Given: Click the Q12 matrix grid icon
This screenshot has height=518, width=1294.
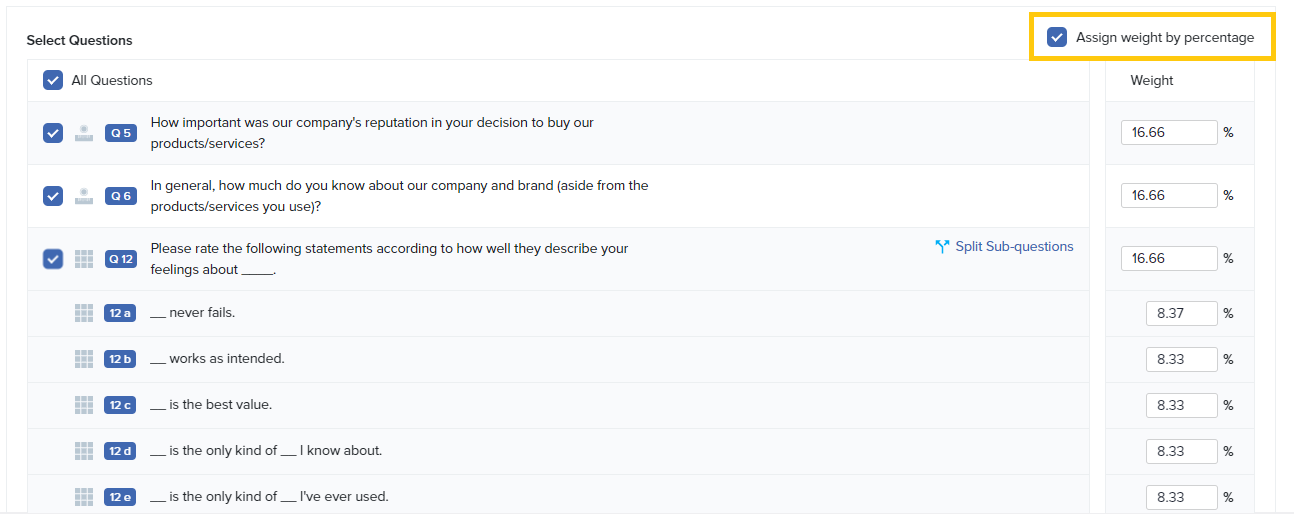Looking at the screenshot, I should coord(85,259).
